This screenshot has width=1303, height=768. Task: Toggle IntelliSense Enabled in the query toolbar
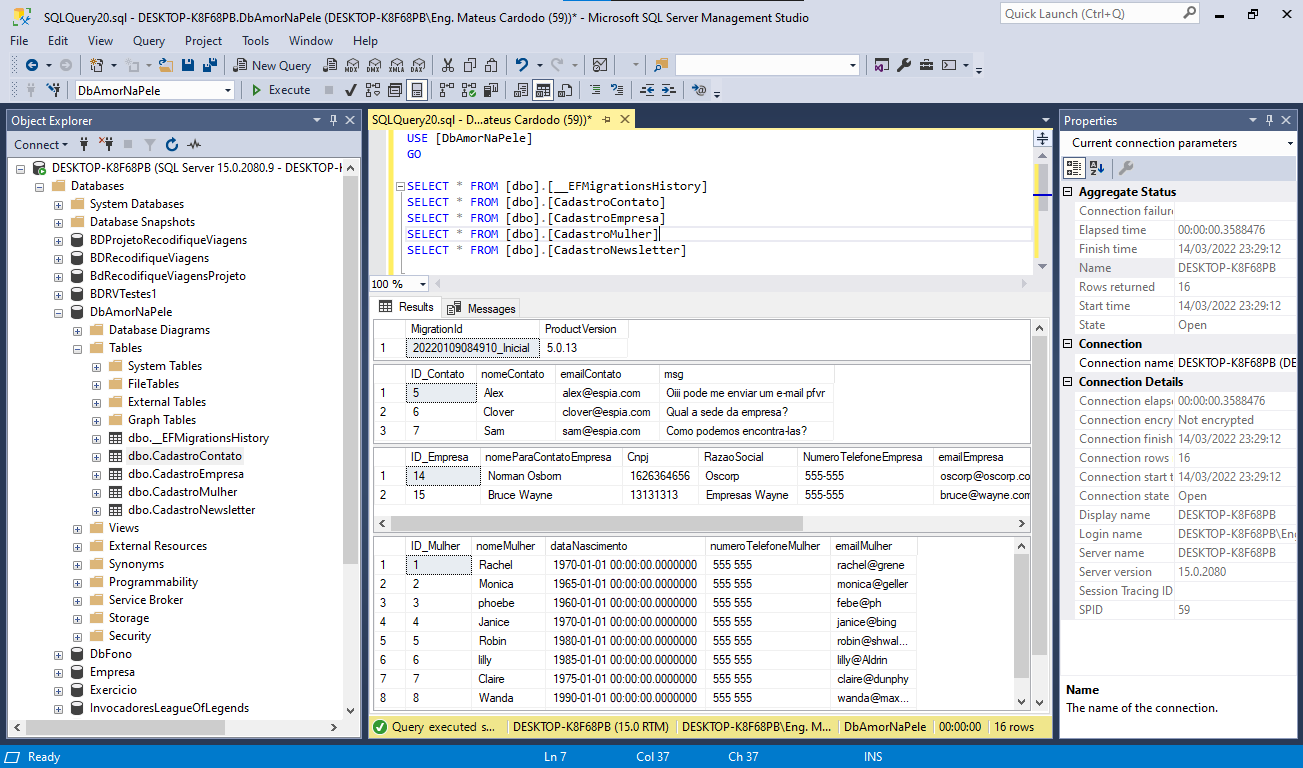pos(417,90)
